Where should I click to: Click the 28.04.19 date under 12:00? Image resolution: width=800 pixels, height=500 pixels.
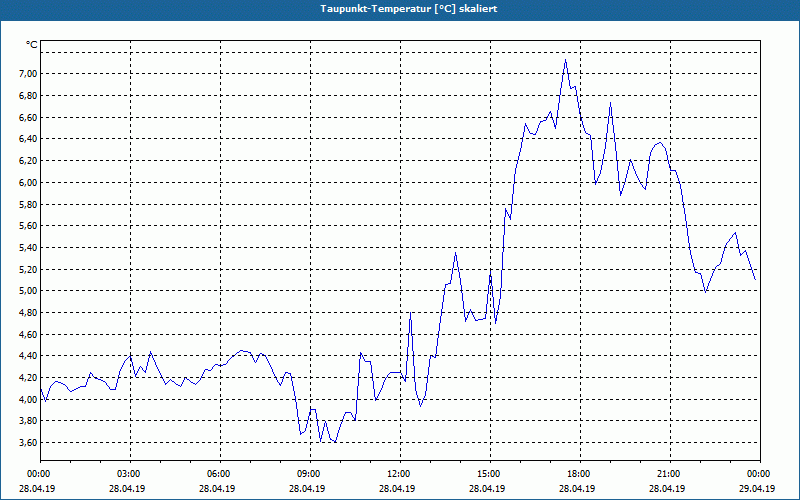(397, 488)
